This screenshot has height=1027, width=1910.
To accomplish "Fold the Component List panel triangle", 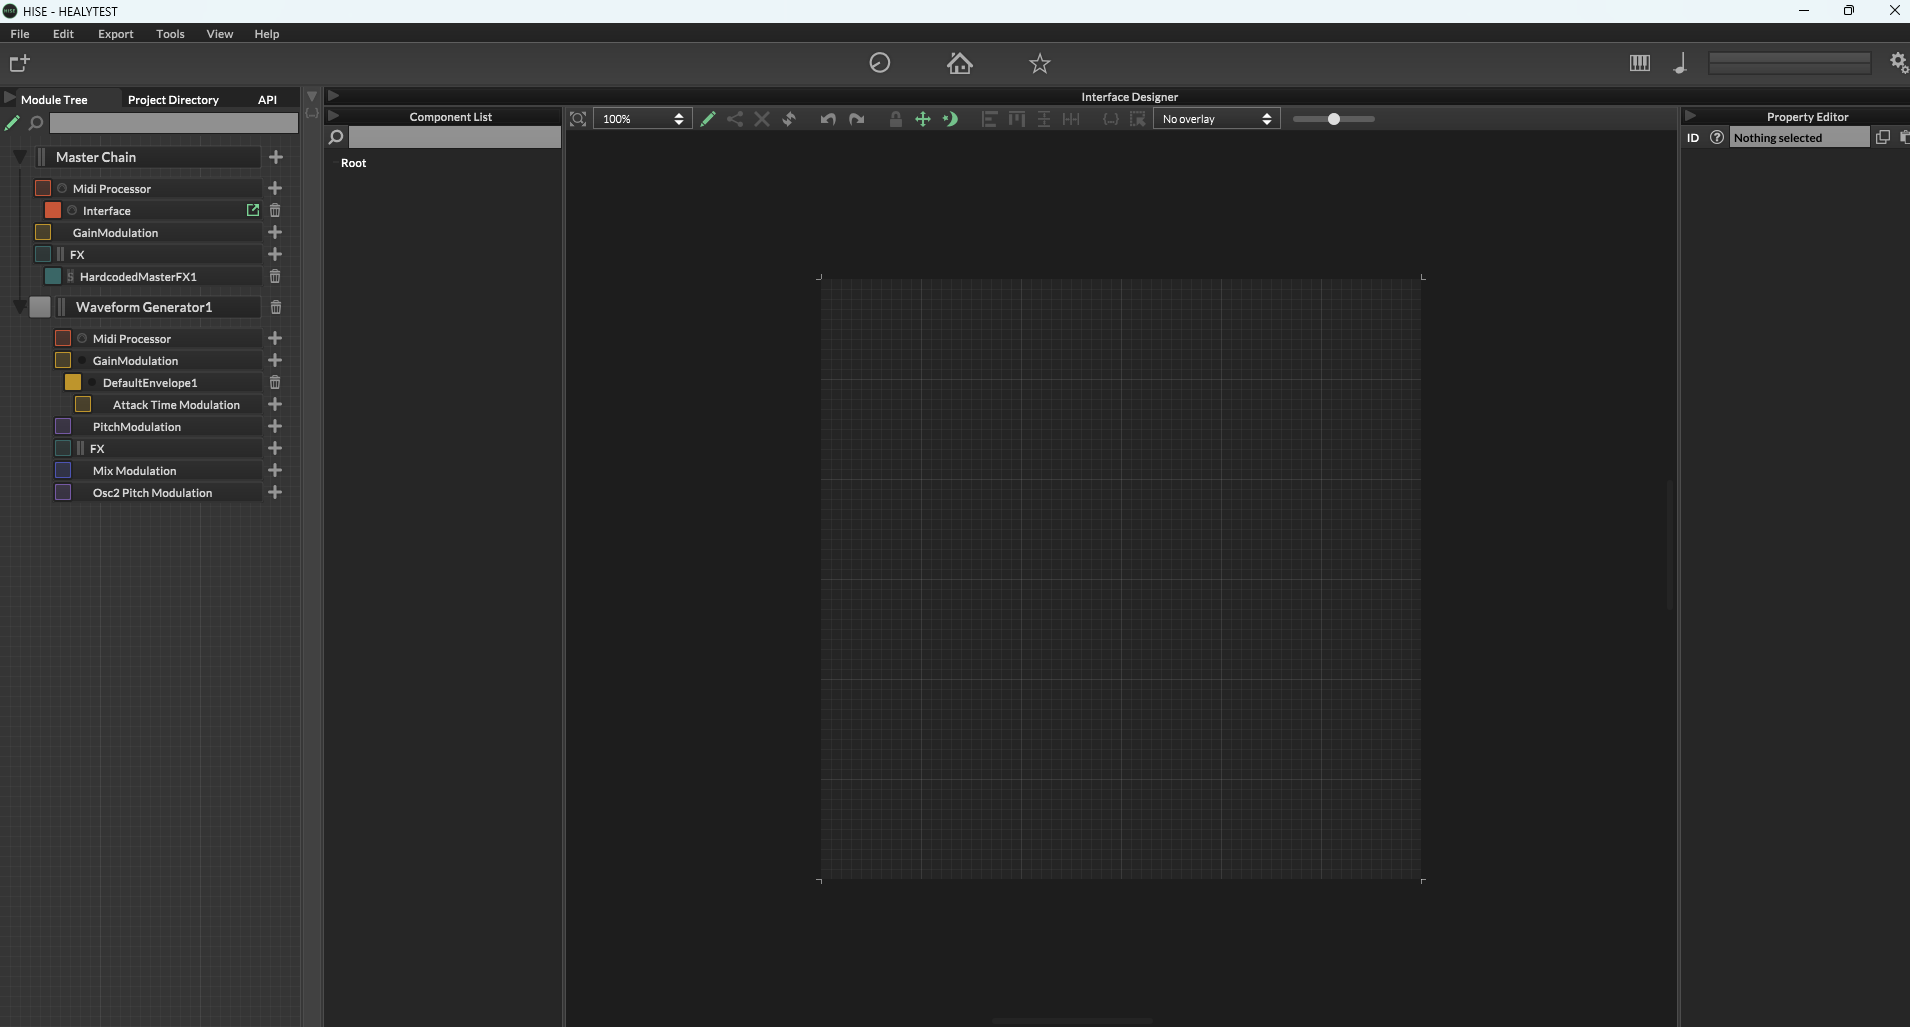I will click(x=334, y=116).
